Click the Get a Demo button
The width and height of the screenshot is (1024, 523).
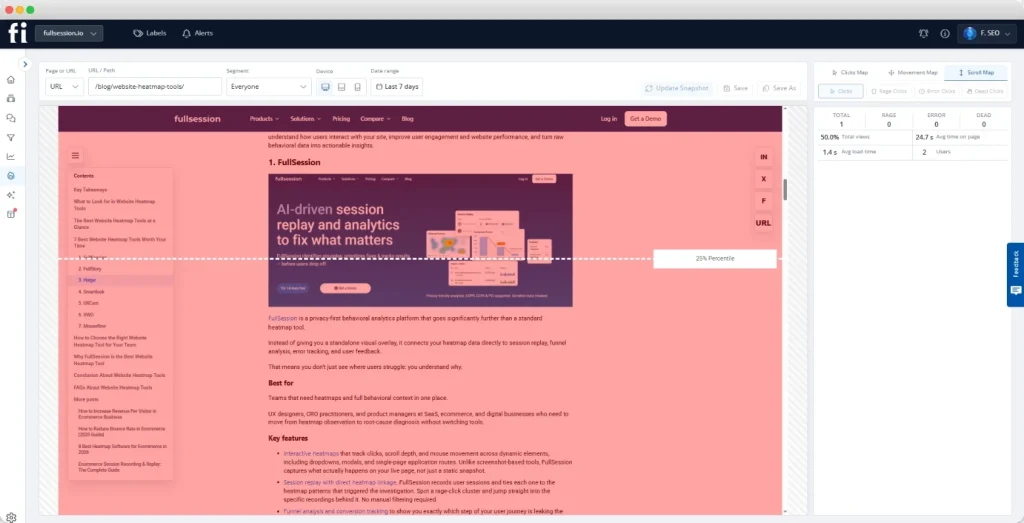[x=645, y=119]
